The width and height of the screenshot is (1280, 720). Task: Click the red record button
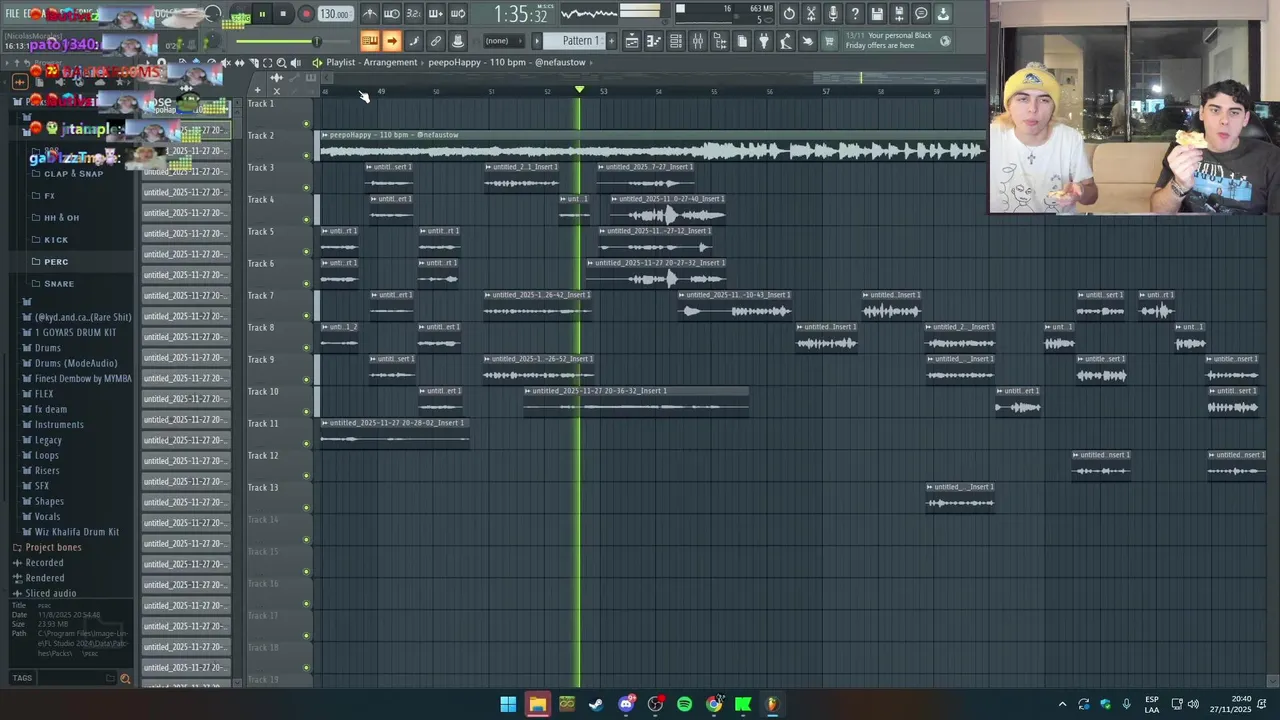pos(306,14)
